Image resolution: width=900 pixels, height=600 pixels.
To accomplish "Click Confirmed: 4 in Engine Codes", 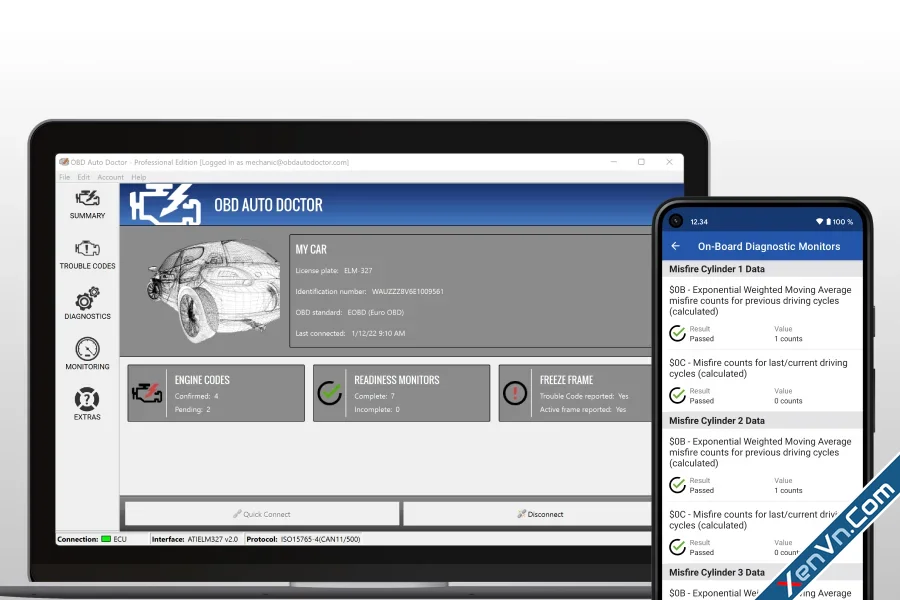I will 196,396.
